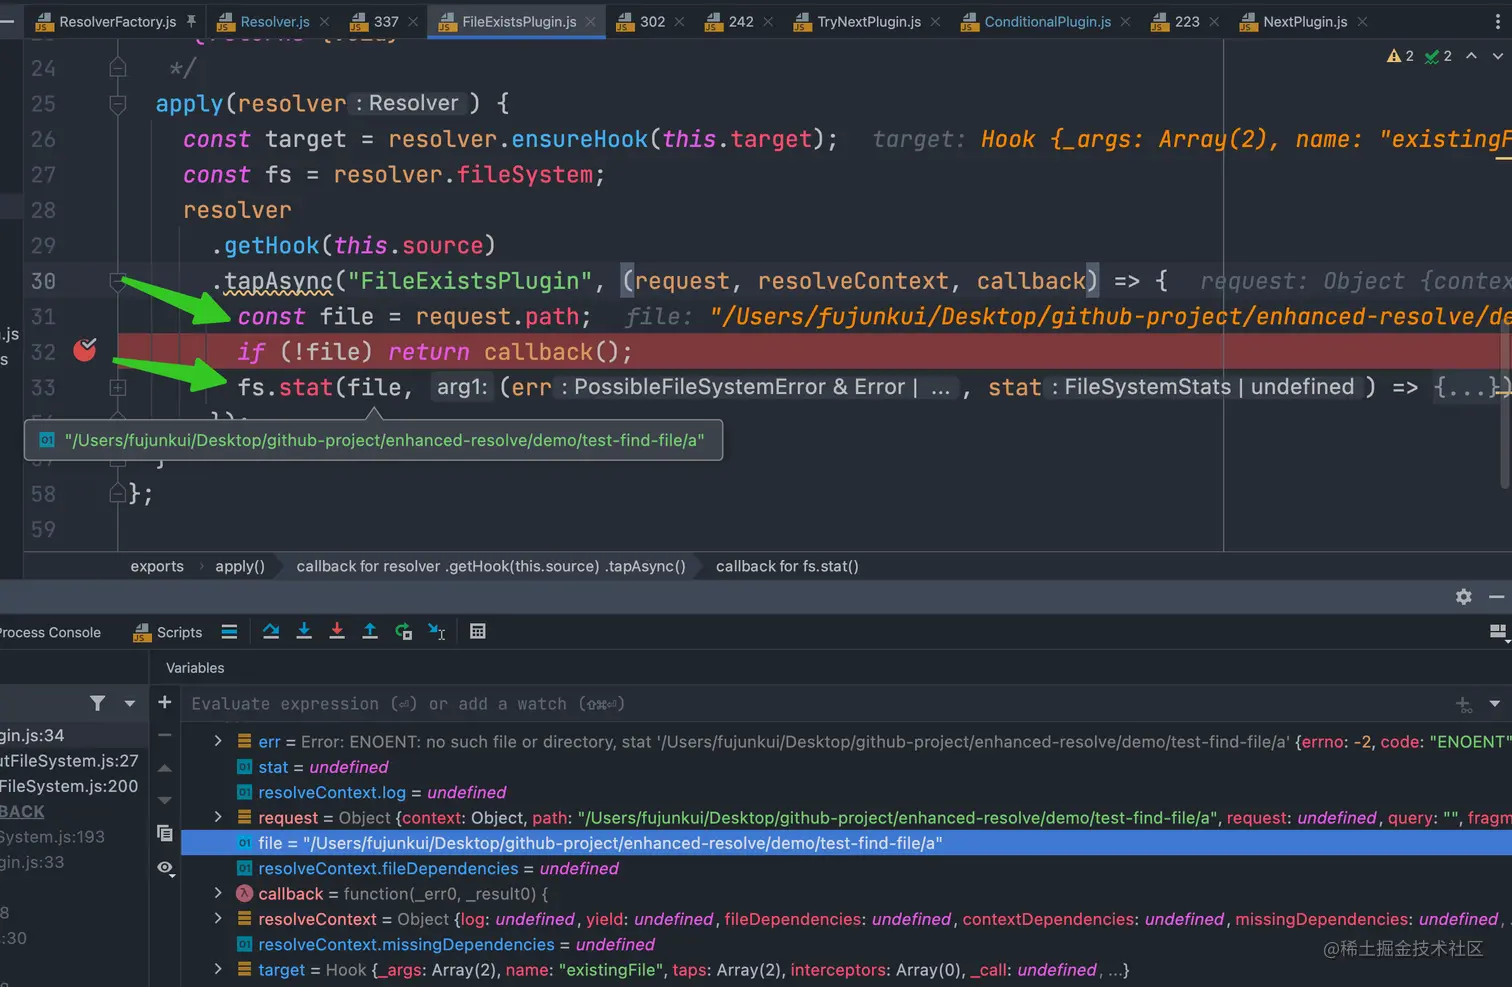The height and width of the screenshot is (987, 1512).
Task: Click the frames filter funnel icon
Action: coord(97,703)
